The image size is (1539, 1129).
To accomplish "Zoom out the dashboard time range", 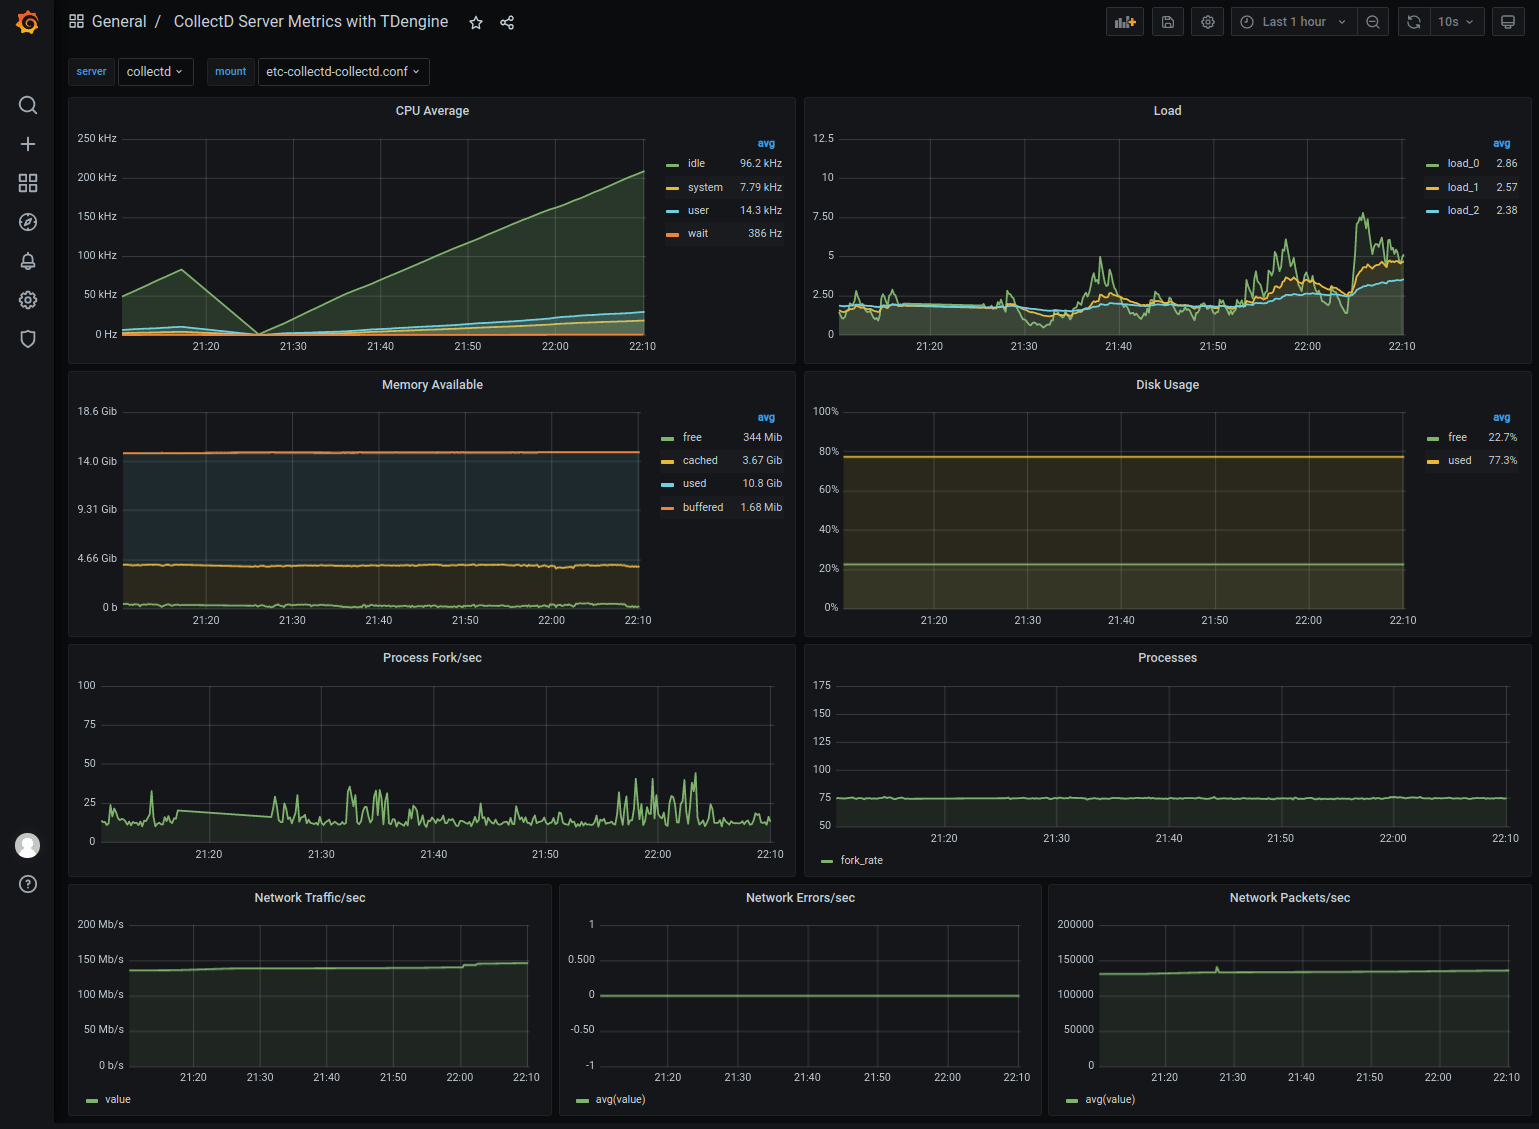I will [x=1373, y=21].
